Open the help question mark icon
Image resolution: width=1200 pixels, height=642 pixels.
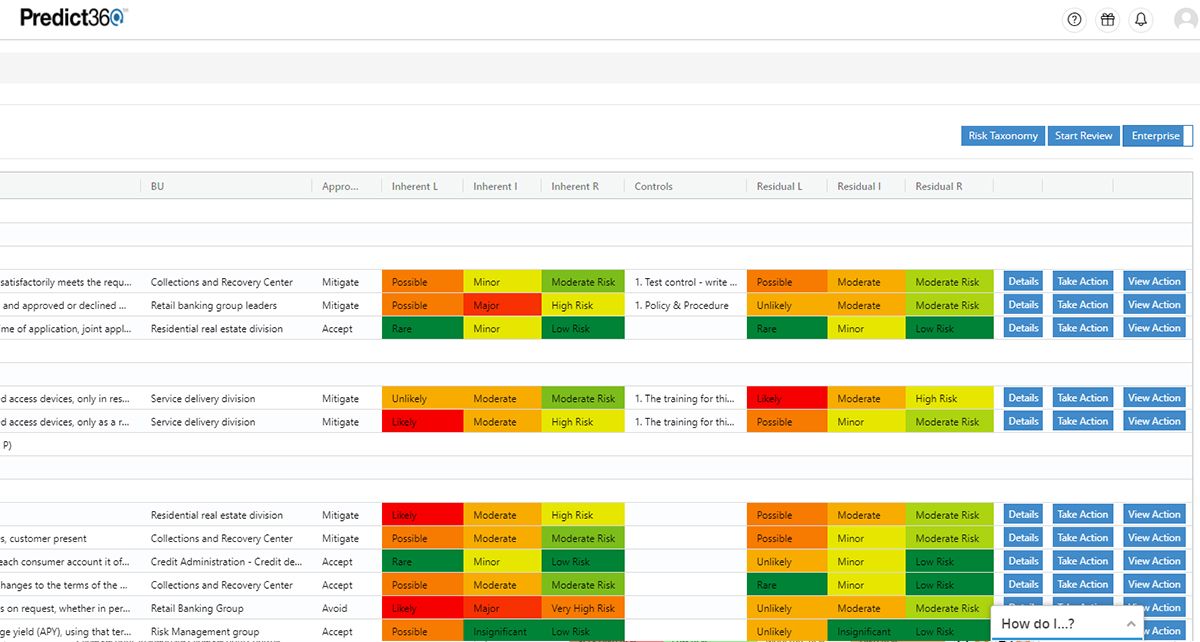tap(1074, 20)
